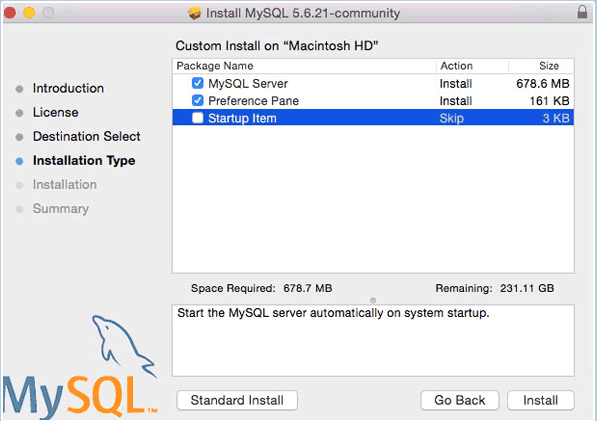Click the Action column header

(457, 66)
